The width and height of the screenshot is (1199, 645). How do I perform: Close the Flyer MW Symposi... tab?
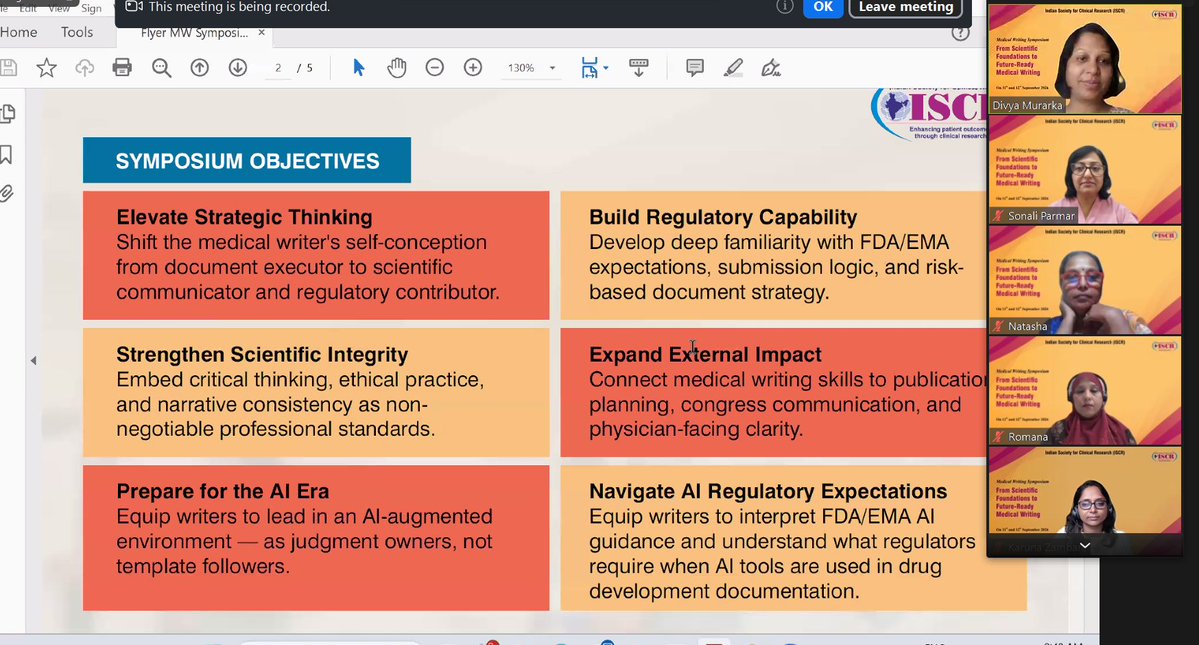262,33
